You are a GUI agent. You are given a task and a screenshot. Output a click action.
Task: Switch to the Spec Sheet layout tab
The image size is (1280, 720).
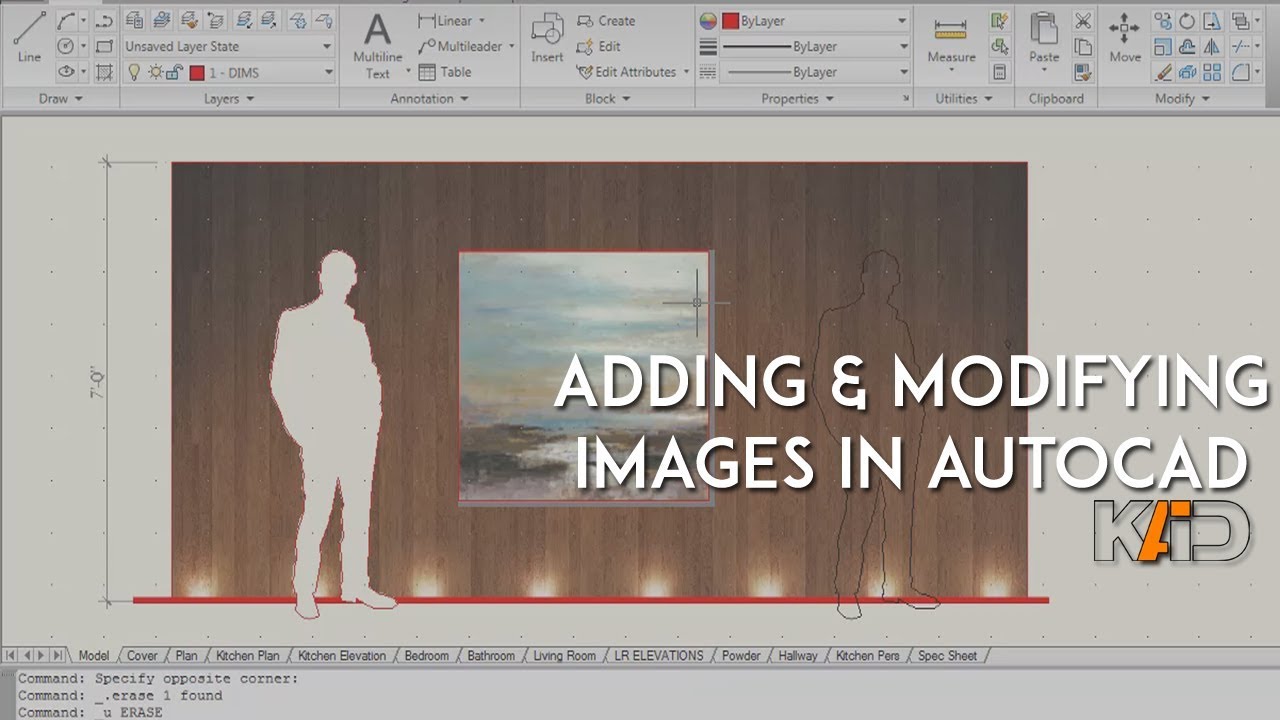(x=948, y=656)
